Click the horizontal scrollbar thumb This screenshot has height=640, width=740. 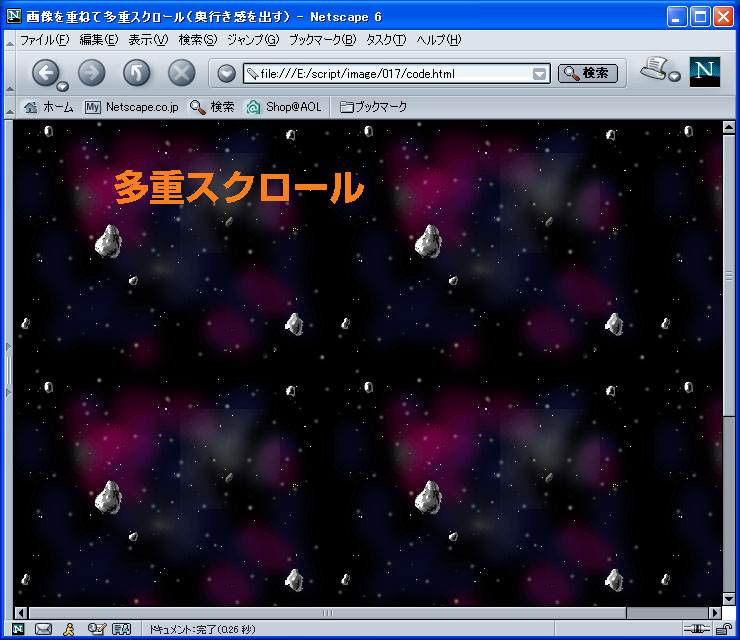point(328,613)
